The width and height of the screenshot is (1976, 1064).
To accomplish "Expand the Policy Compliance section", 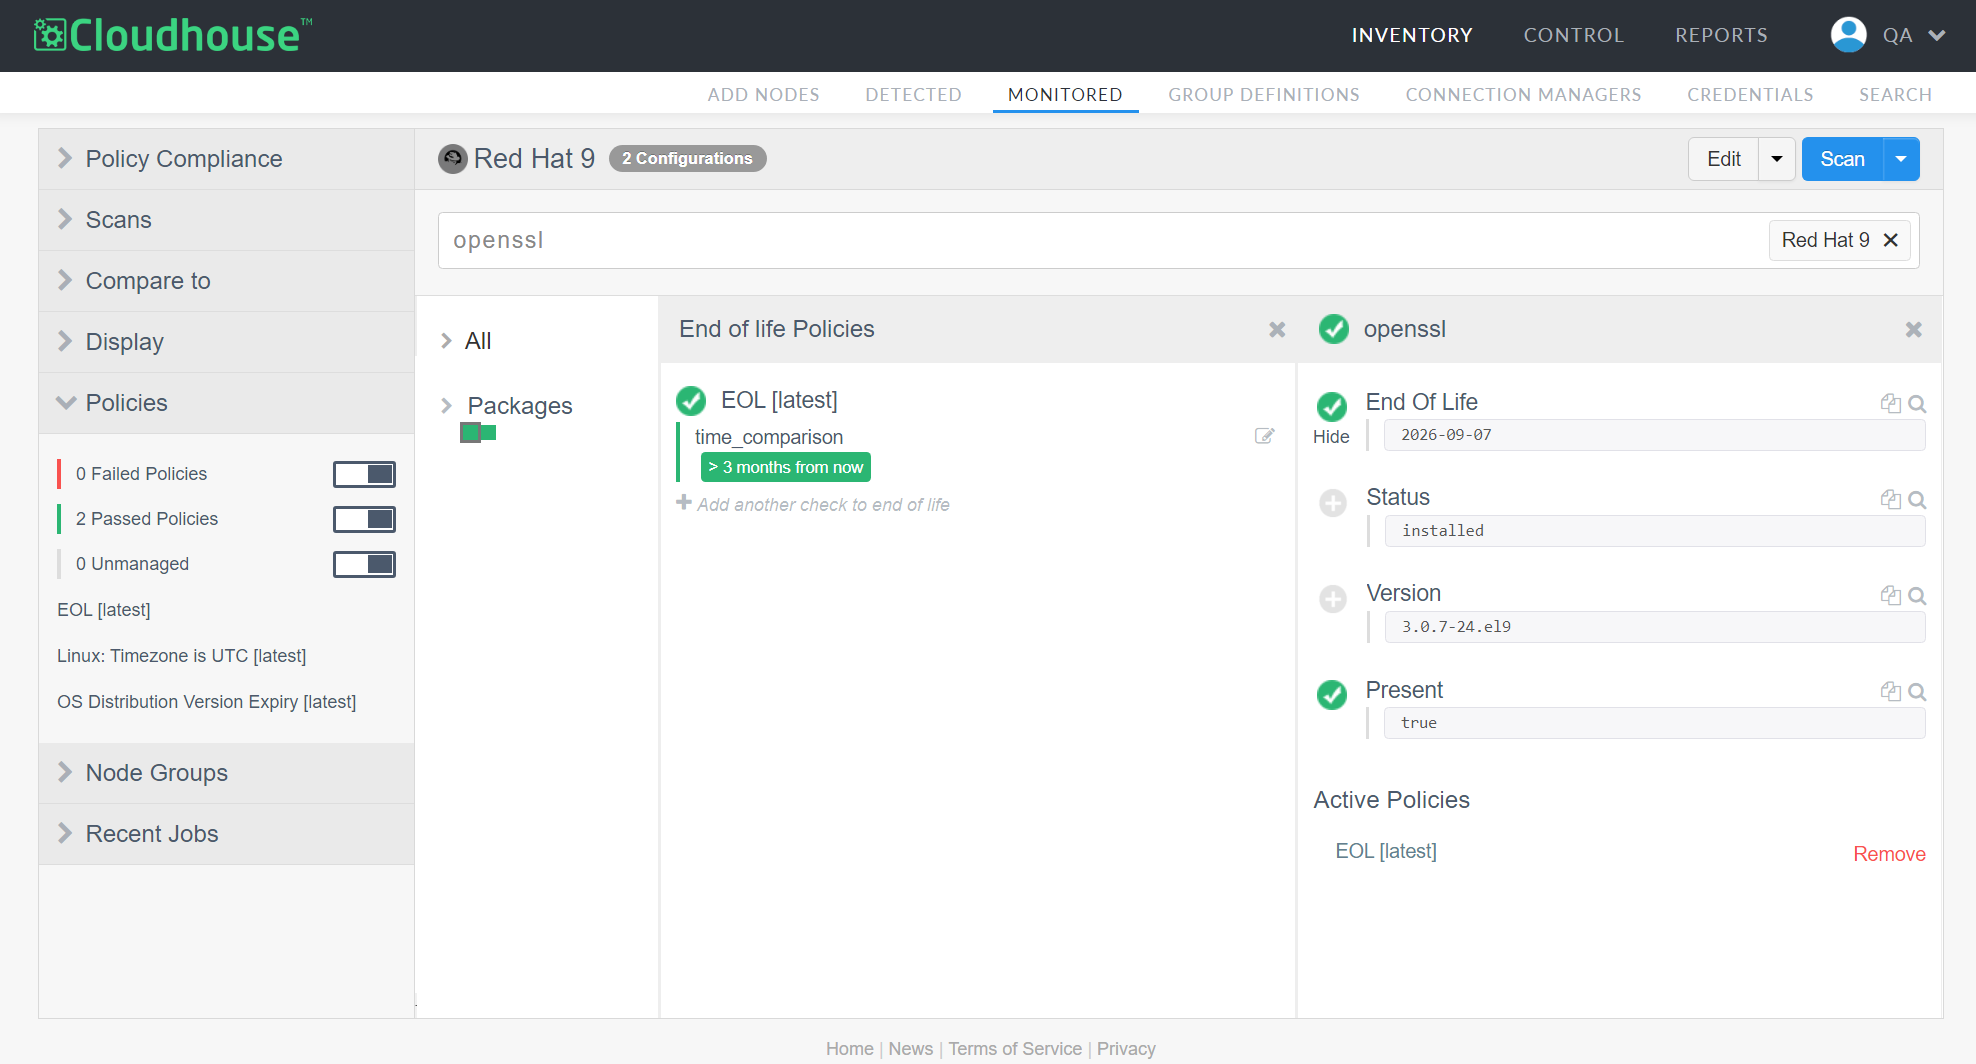I will [227, 159].
